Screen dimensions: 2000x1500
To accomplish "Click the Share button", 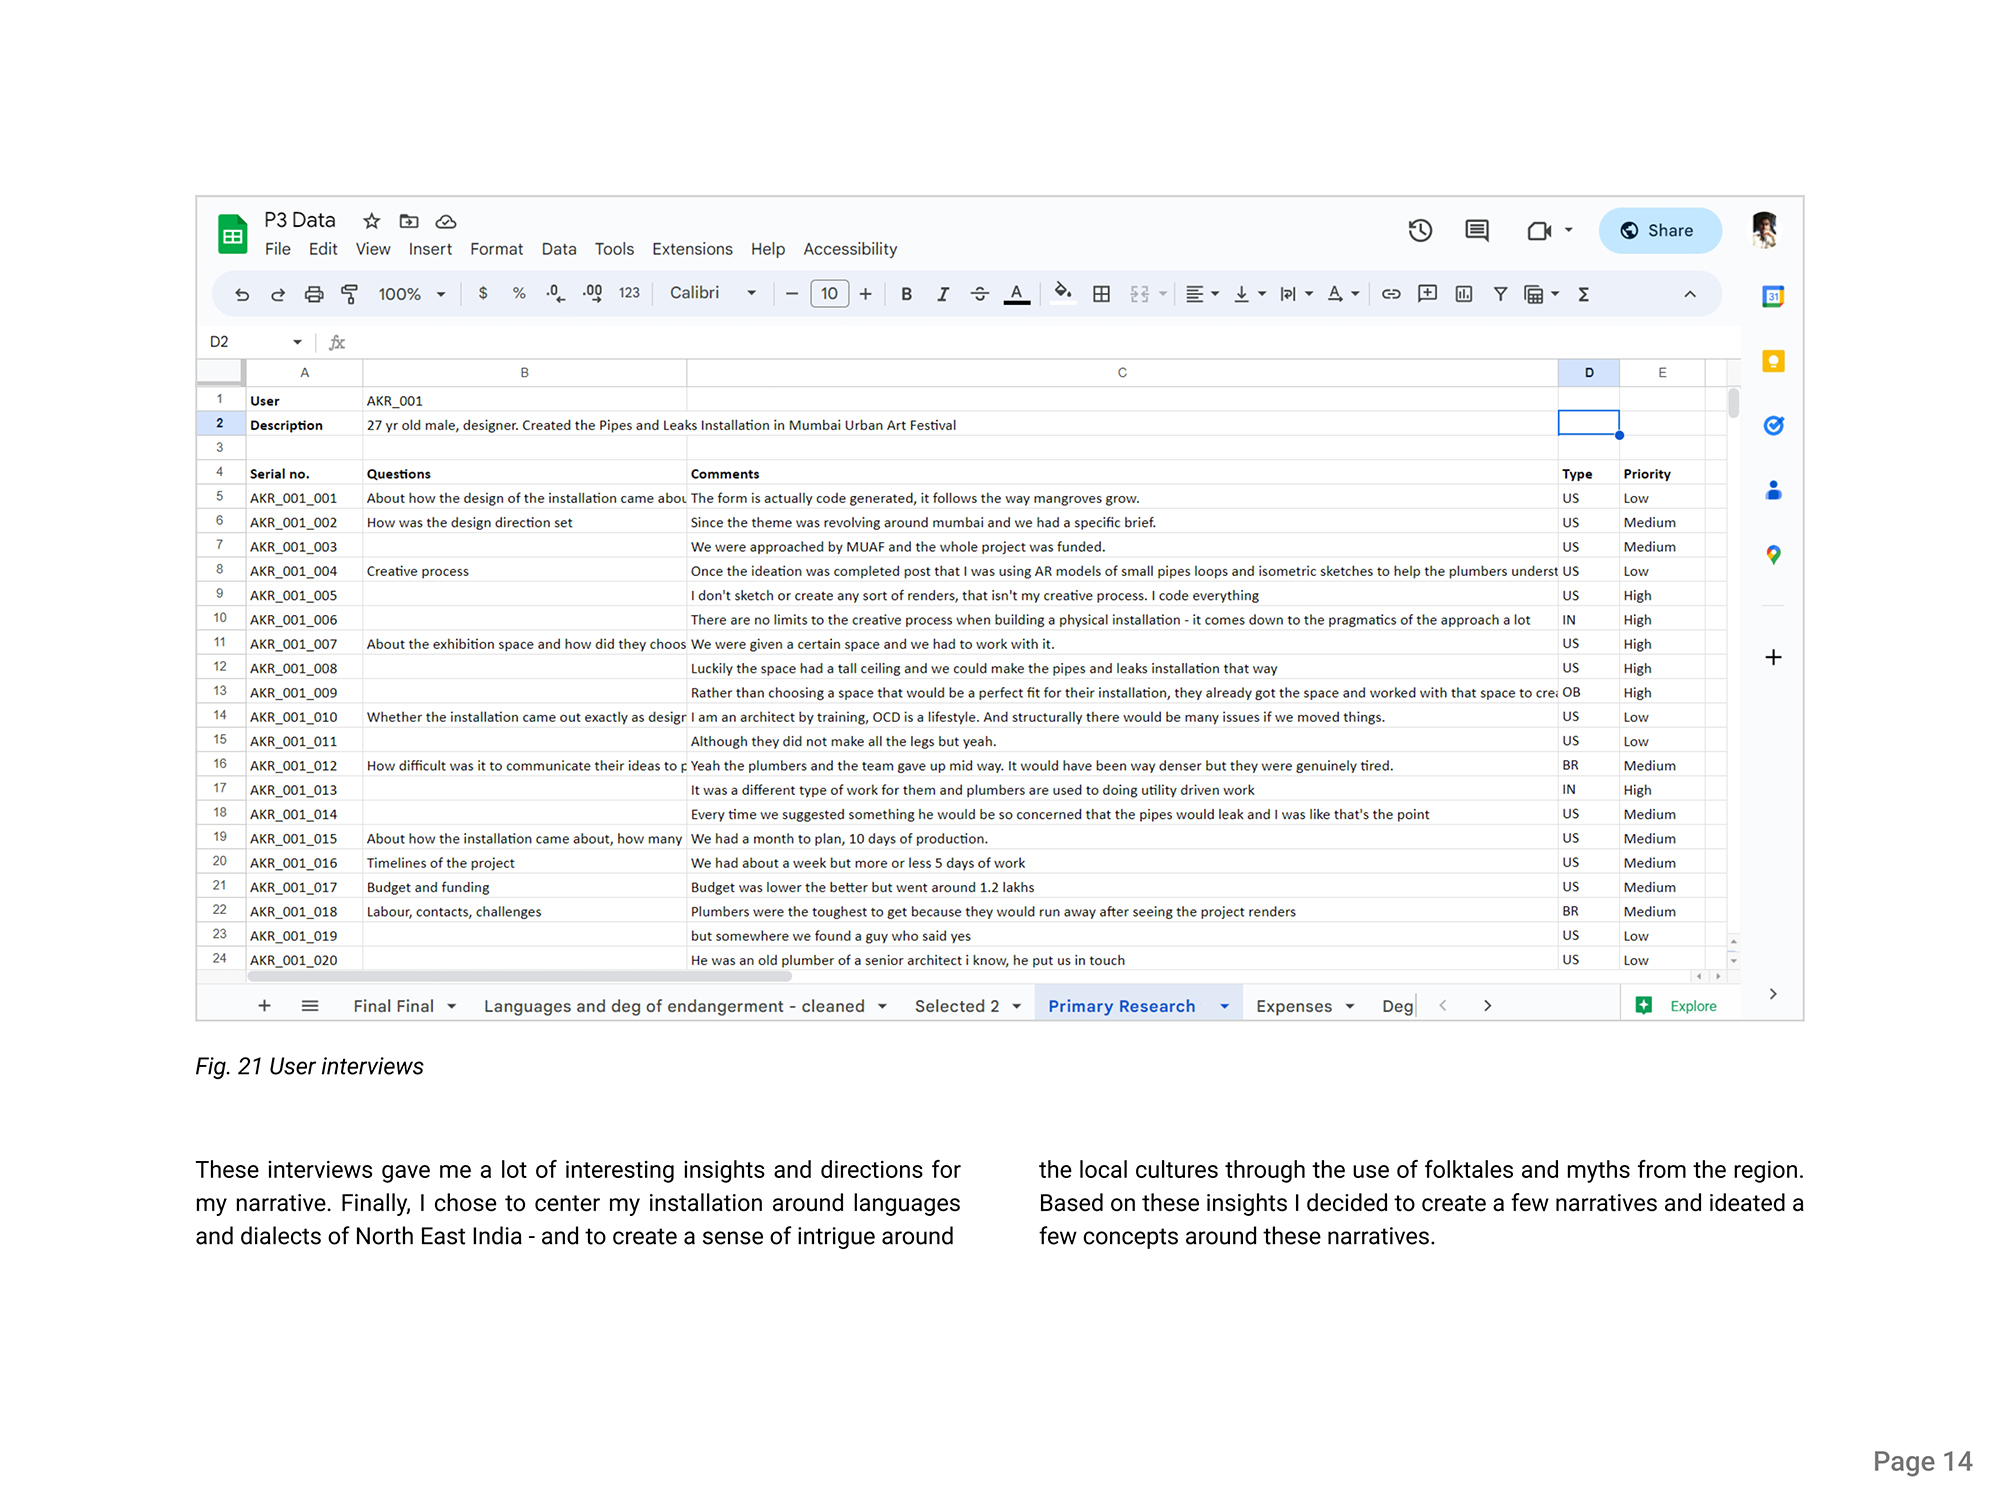I will pos(1659,231).
